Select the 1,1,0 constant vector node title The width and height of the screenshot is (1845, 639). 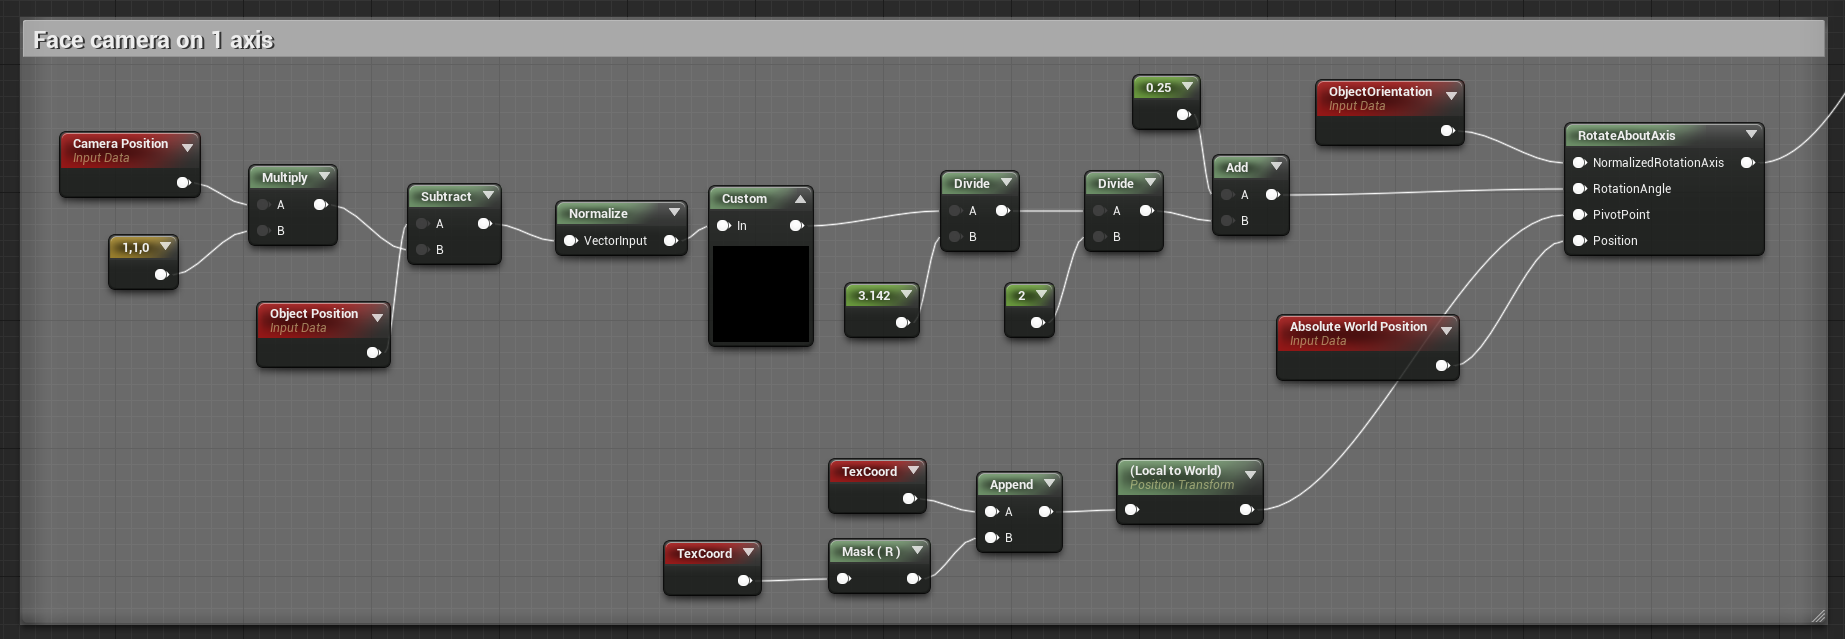(136, 247)
